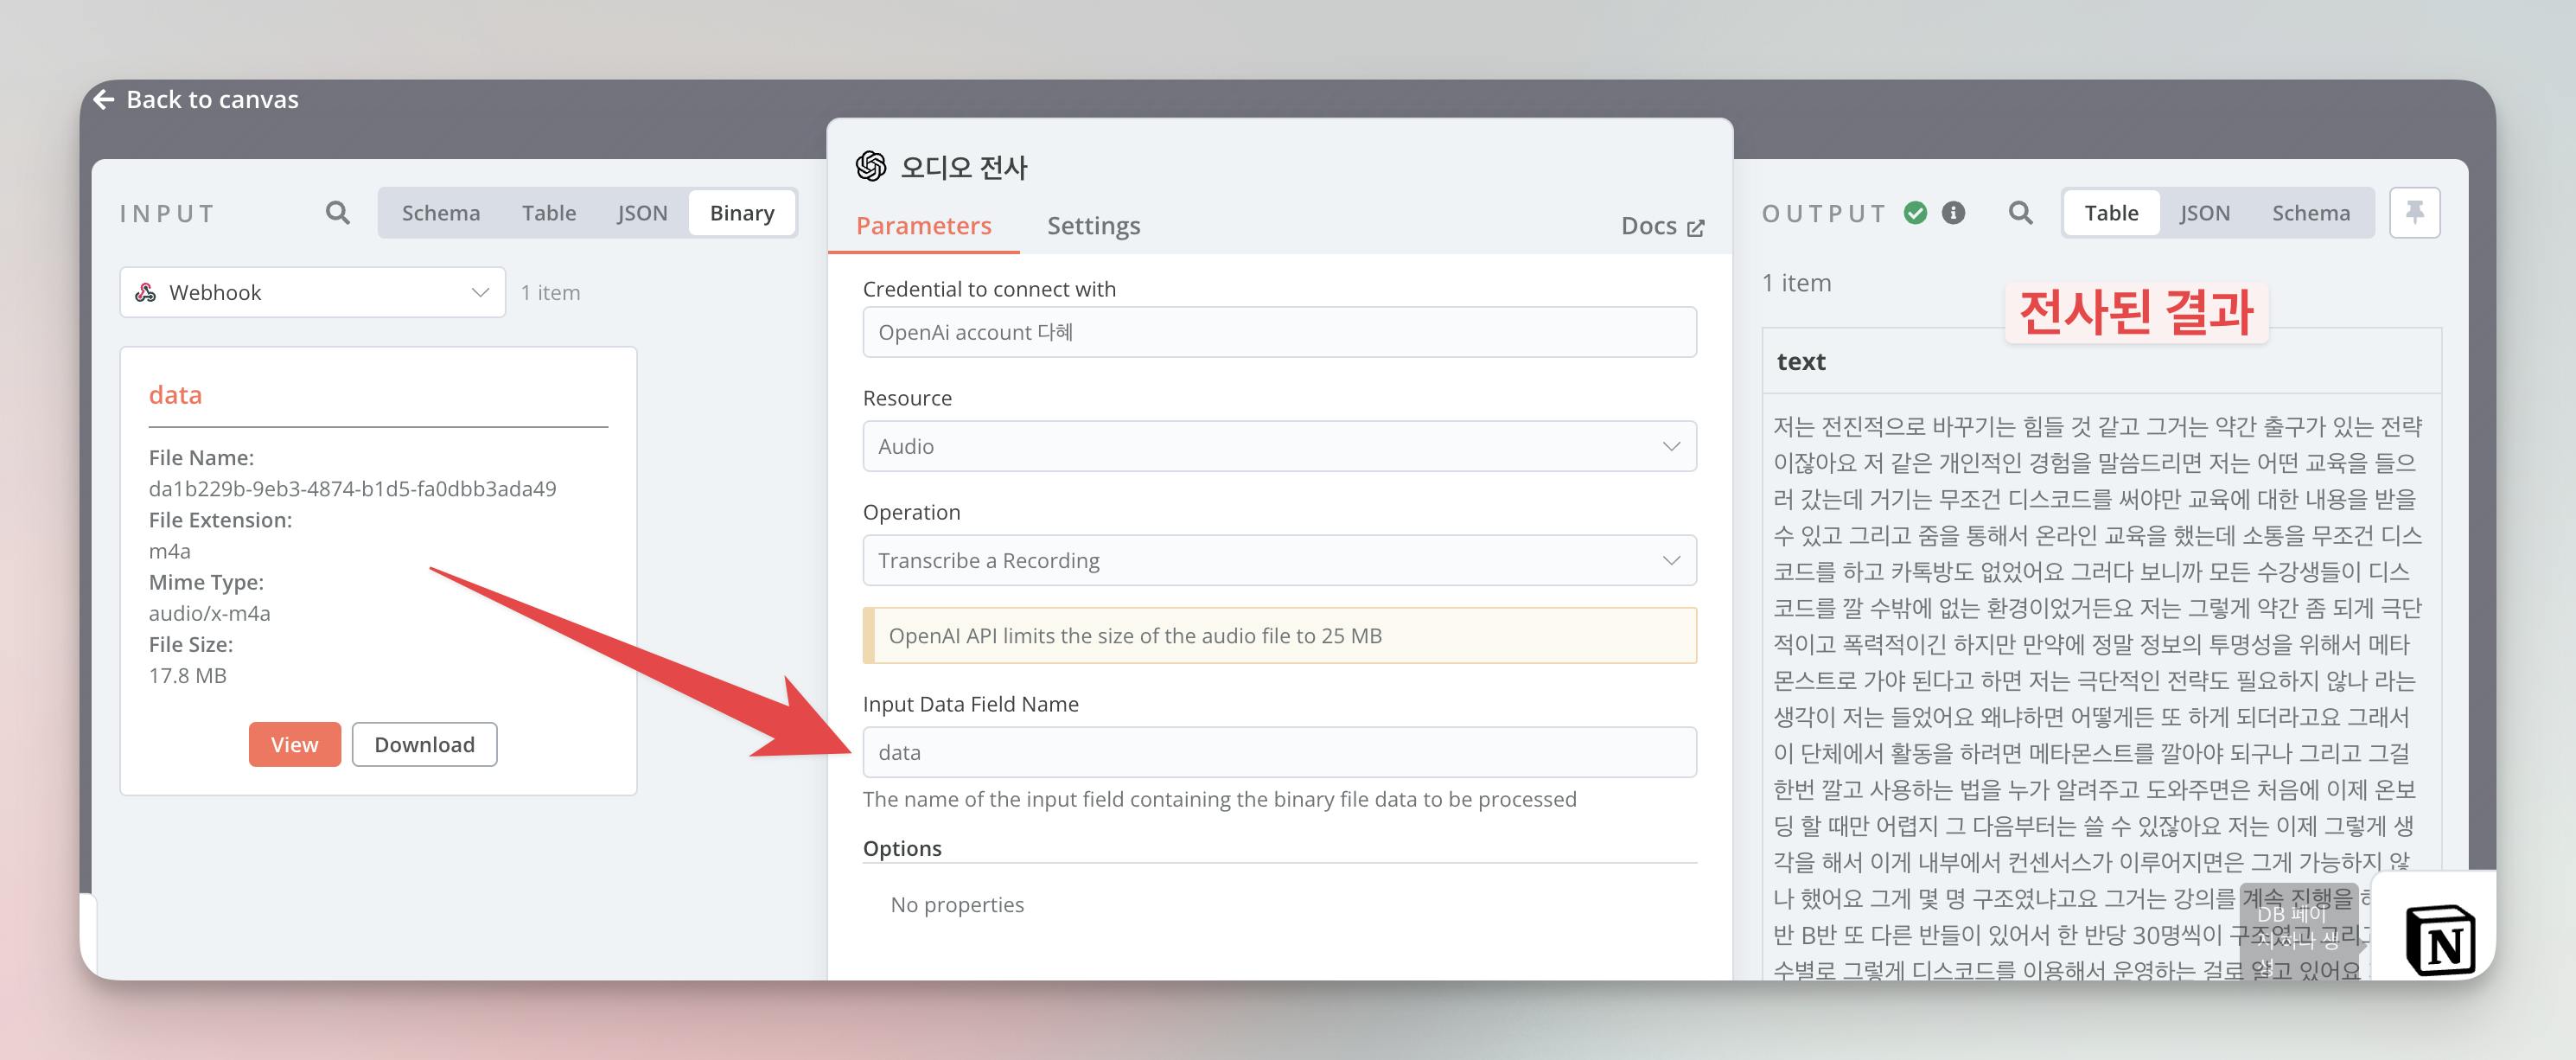Click the Docs external link icon

(x=1695, y=228)
